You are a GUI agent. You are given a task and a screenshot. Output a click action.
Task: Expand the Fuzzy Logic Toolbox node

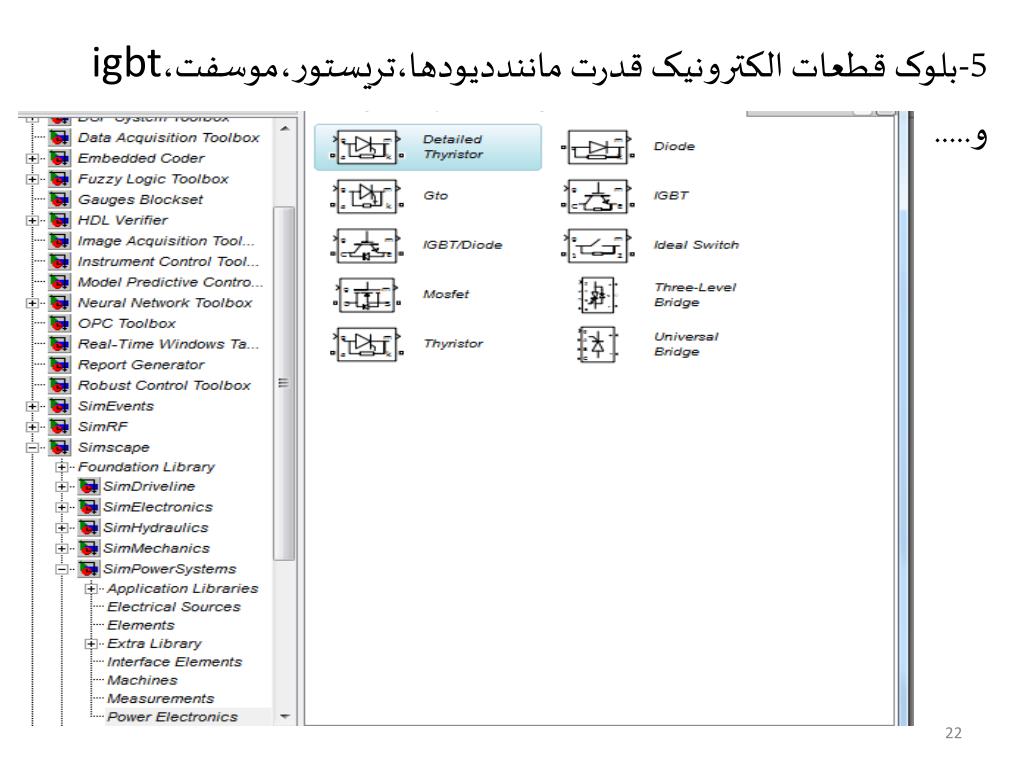click(x=32, y=179)
